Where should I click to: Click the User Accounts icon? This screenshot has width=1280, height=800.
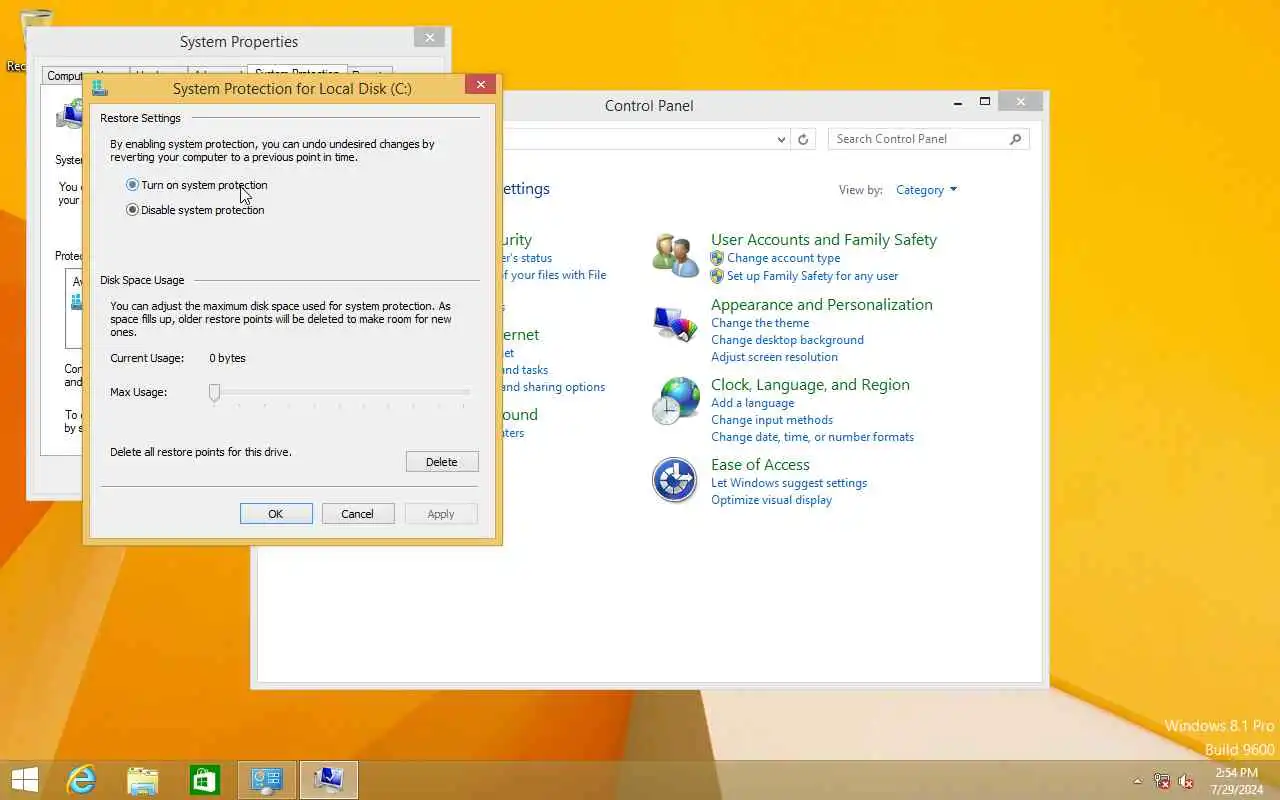[x=675, y=255]
